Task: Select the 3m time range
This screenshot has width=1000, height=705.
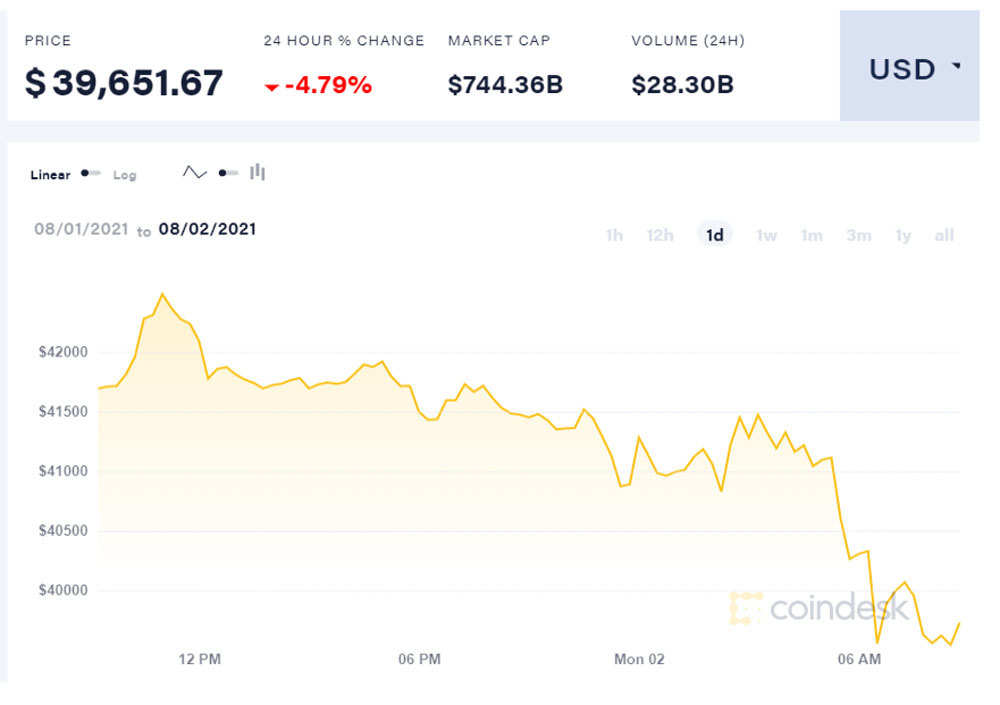Action: (858, 235)
